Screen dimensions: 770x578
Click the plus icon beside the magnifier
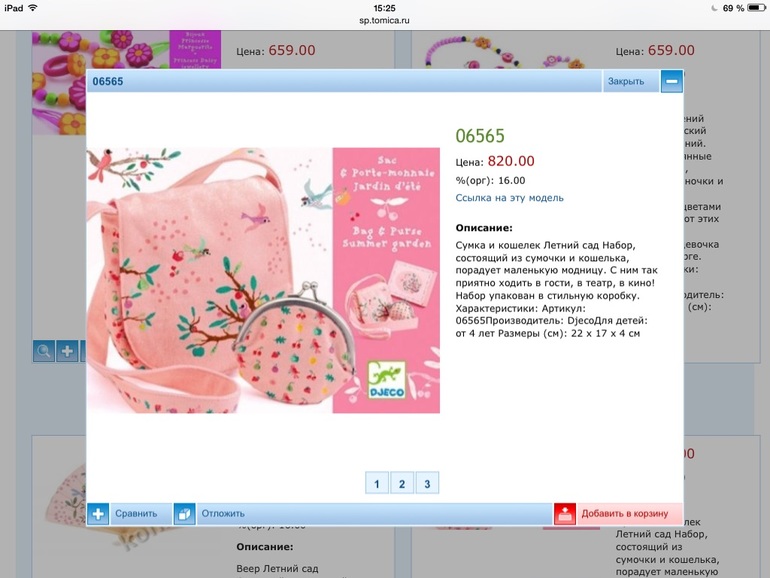tap(67, 352)
